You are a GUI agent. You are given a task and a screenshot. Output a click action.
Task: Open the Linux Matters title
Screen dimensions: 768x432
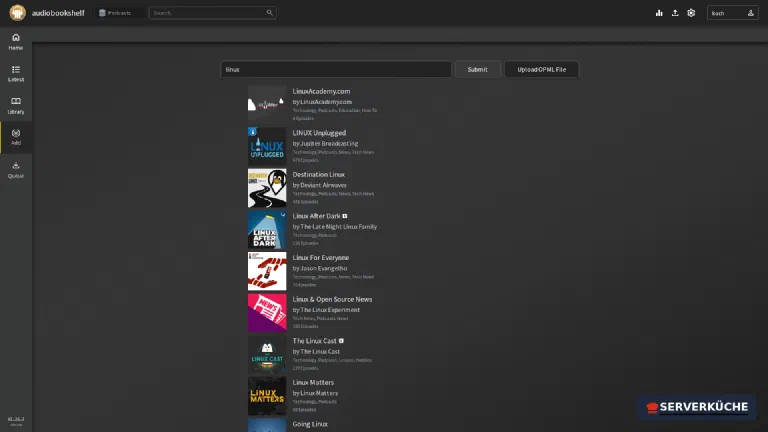313,383
